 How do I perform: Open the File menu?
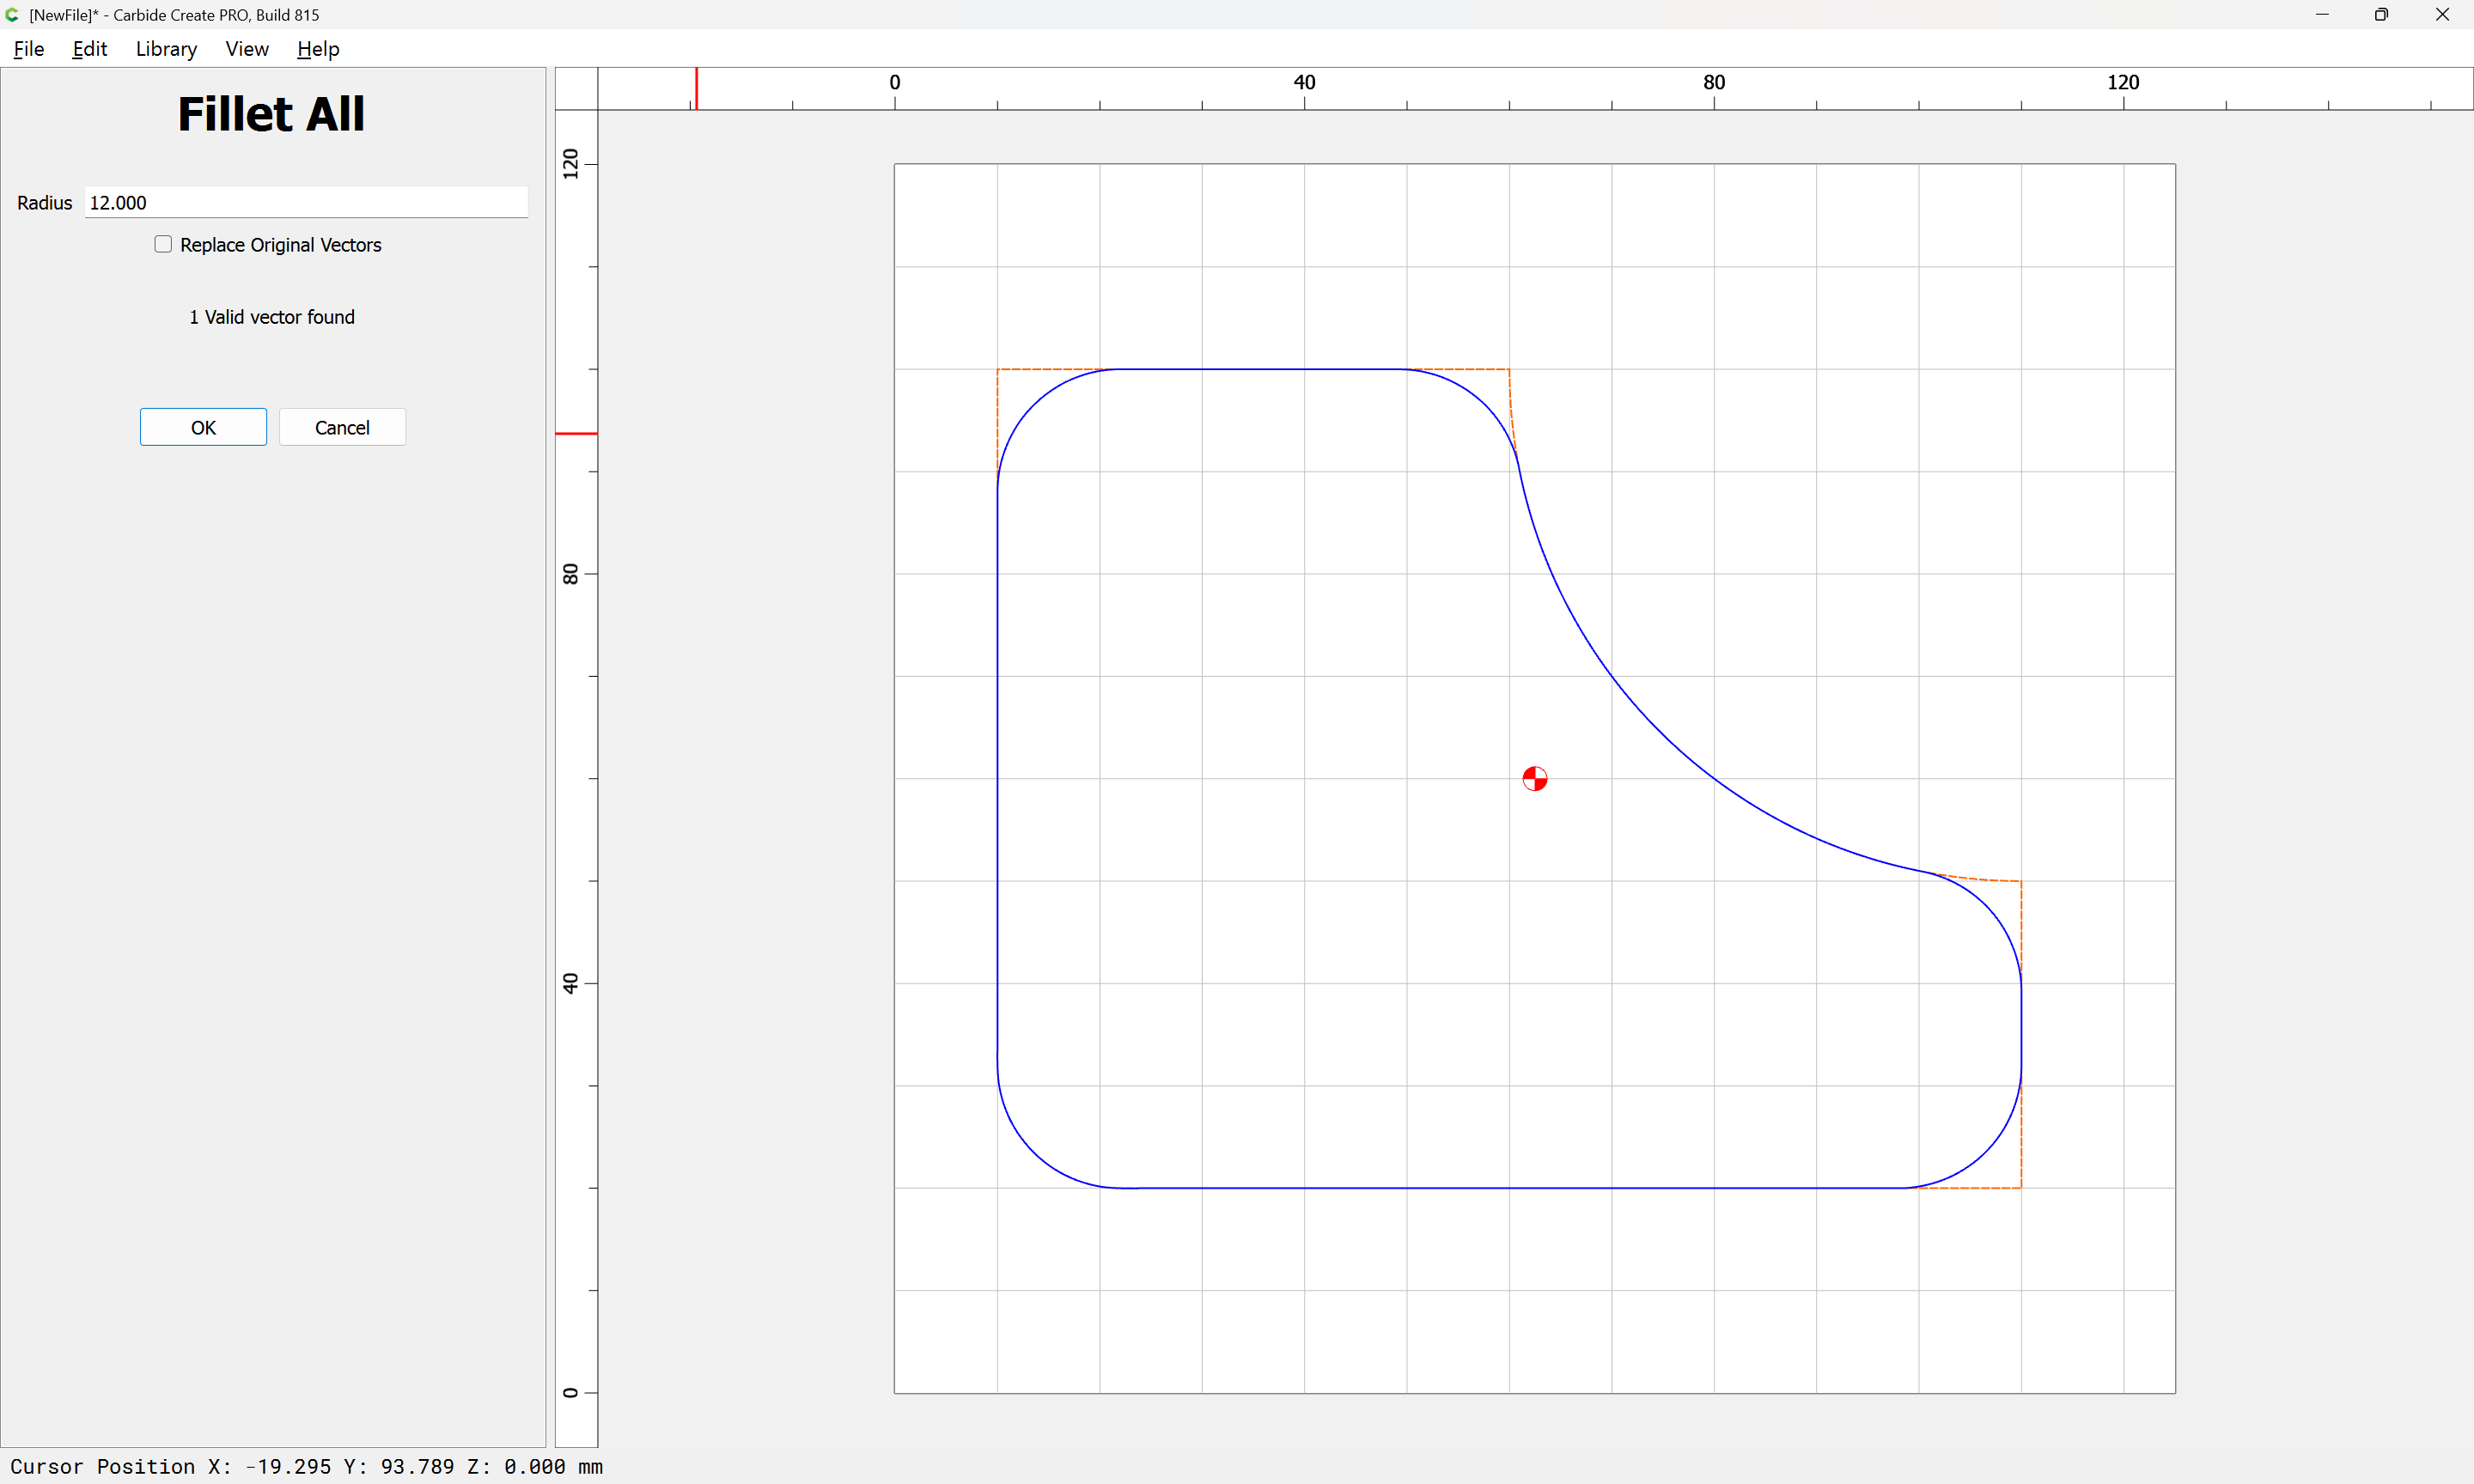point(28,49)
